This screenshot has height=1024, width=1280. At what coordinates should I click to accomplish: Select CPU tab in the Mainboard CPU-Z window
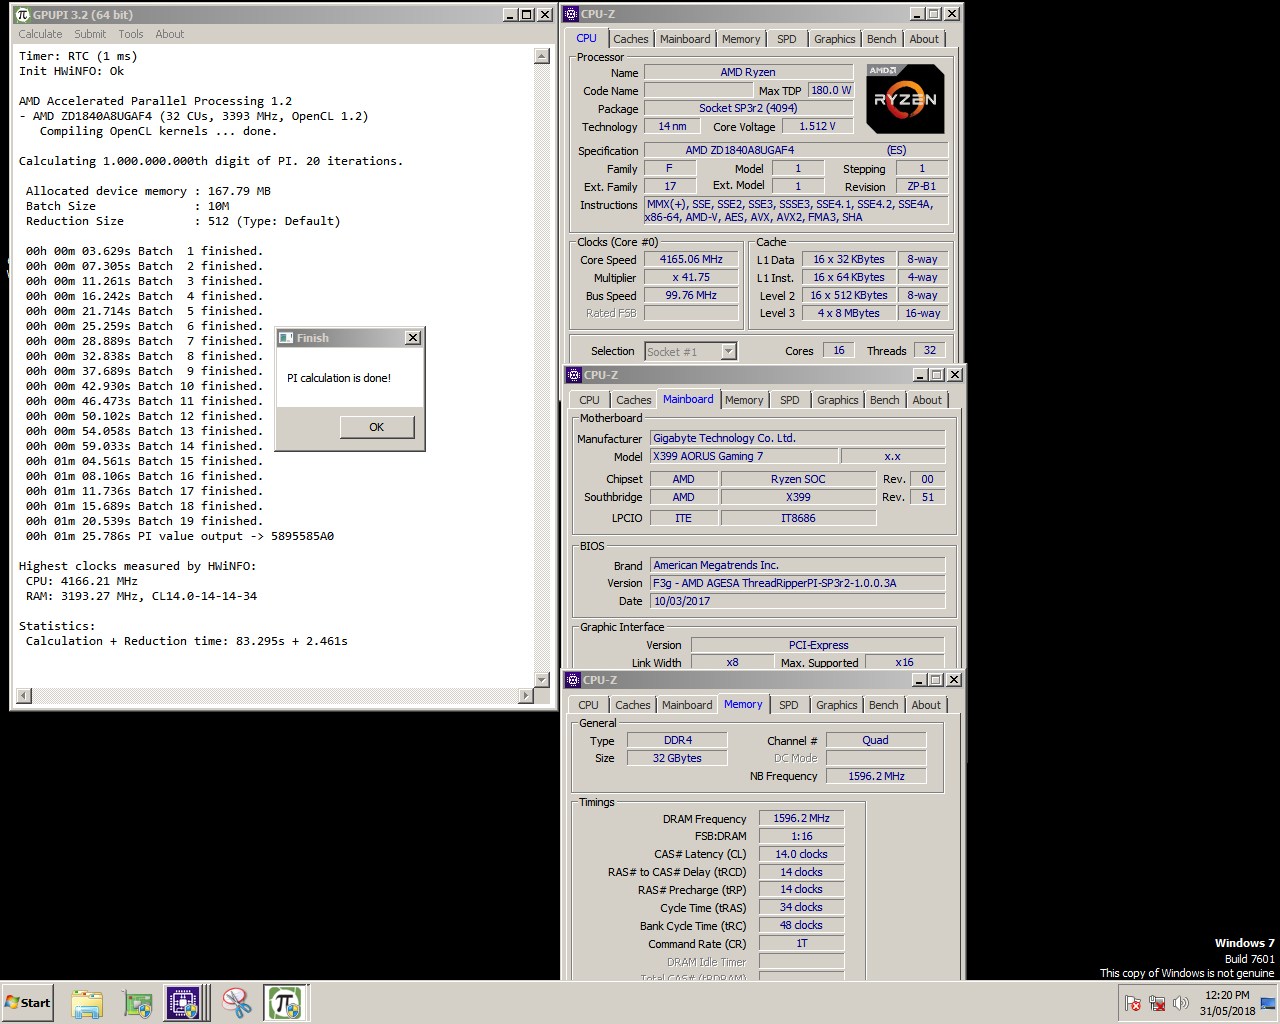point(590,400)
